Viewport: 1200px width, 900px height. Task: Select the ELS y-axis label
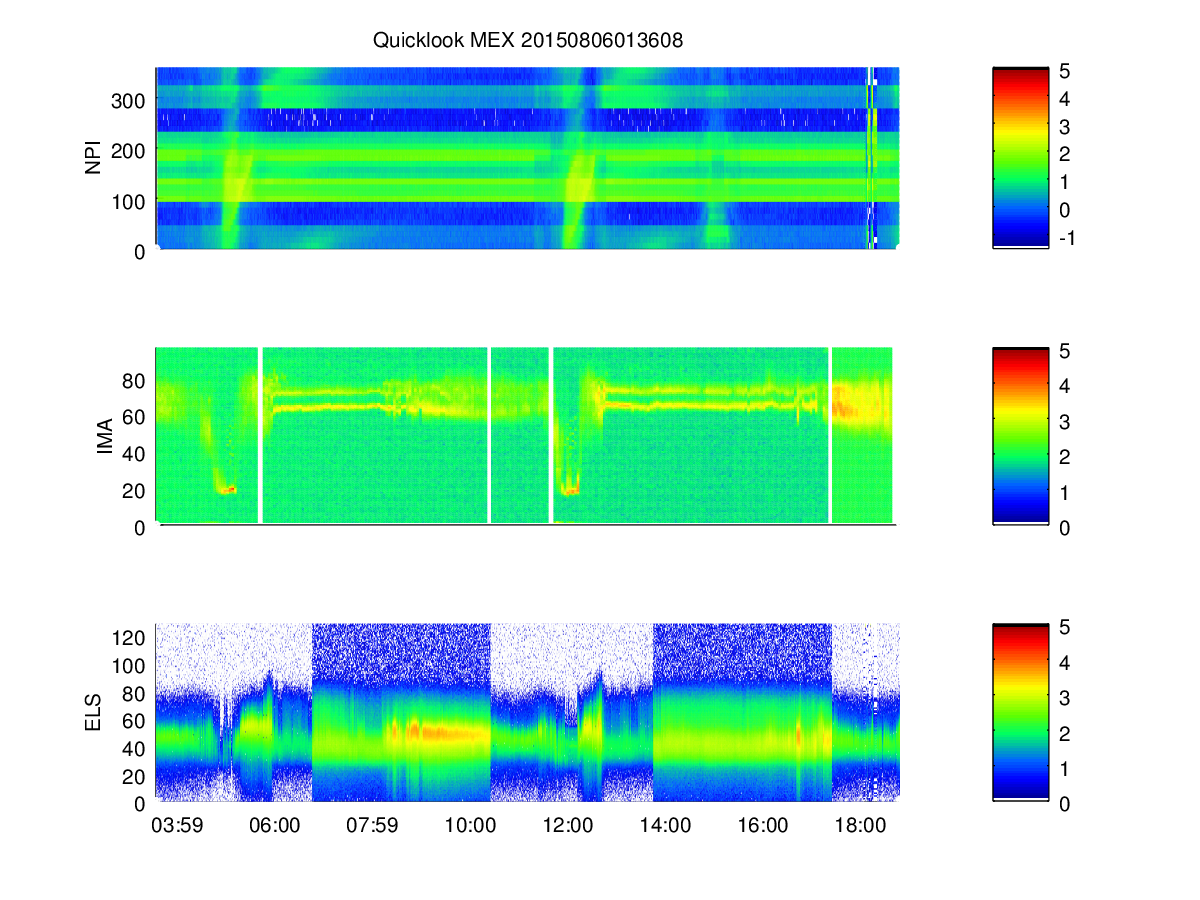coord(94,715)
